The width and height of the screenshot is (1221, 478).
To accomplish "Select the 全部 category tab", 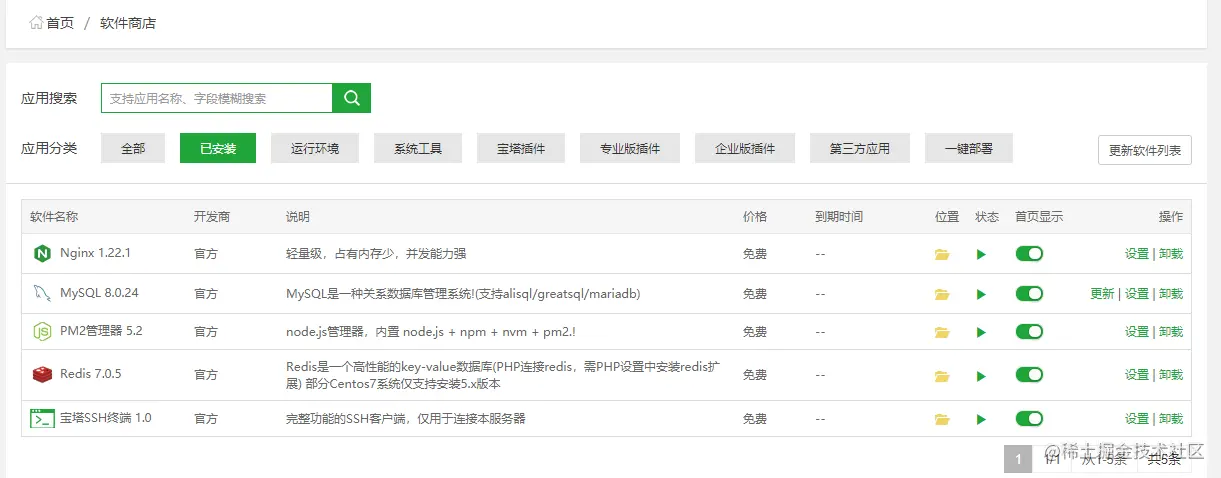I will tap(133, 148).
